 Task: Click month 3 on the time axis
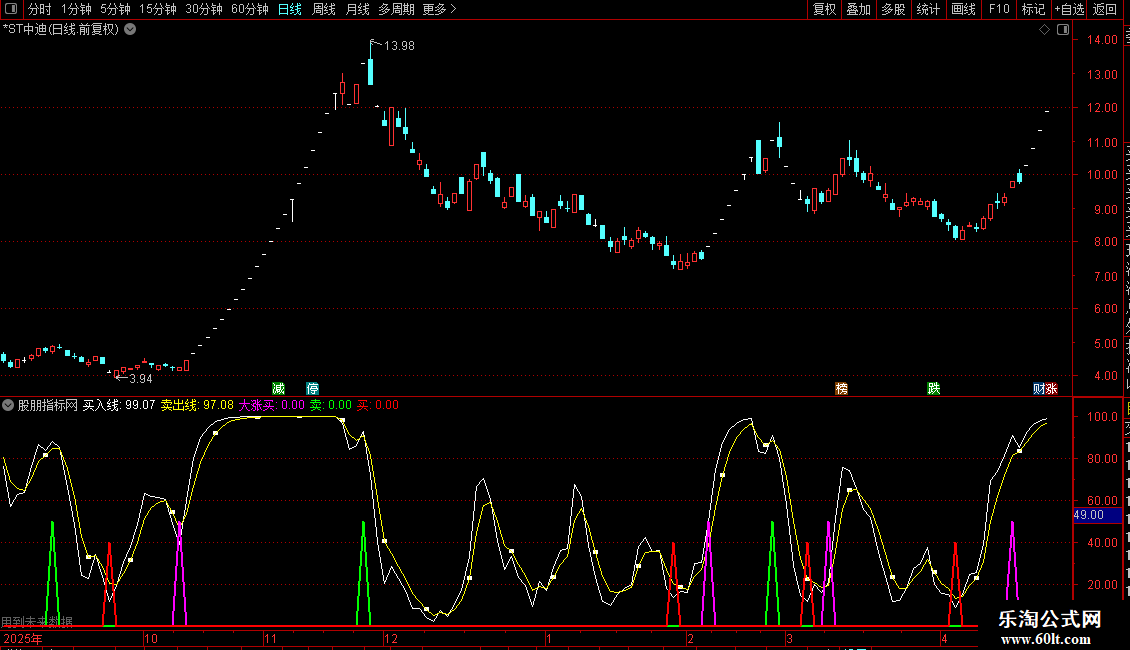(x=790, y=638)
